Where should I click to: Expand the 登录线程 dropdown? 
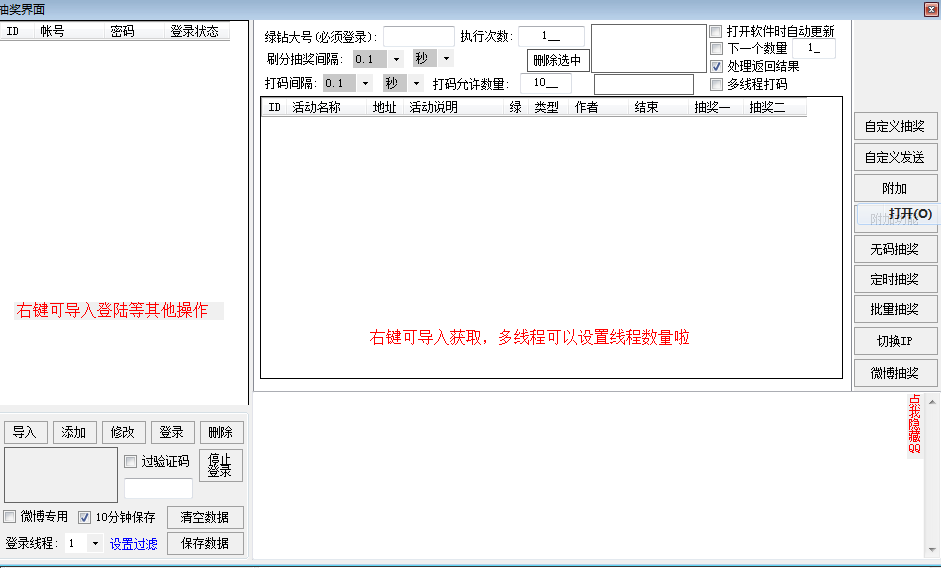click(x=95, y=544)
